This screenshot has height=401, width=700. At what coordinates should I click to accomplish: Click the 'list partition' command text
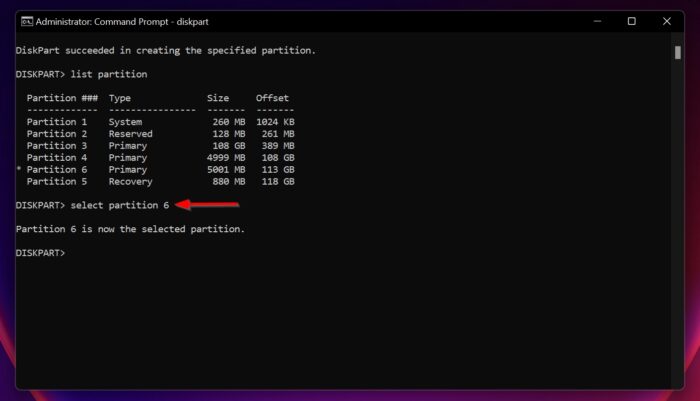(109, 74)
